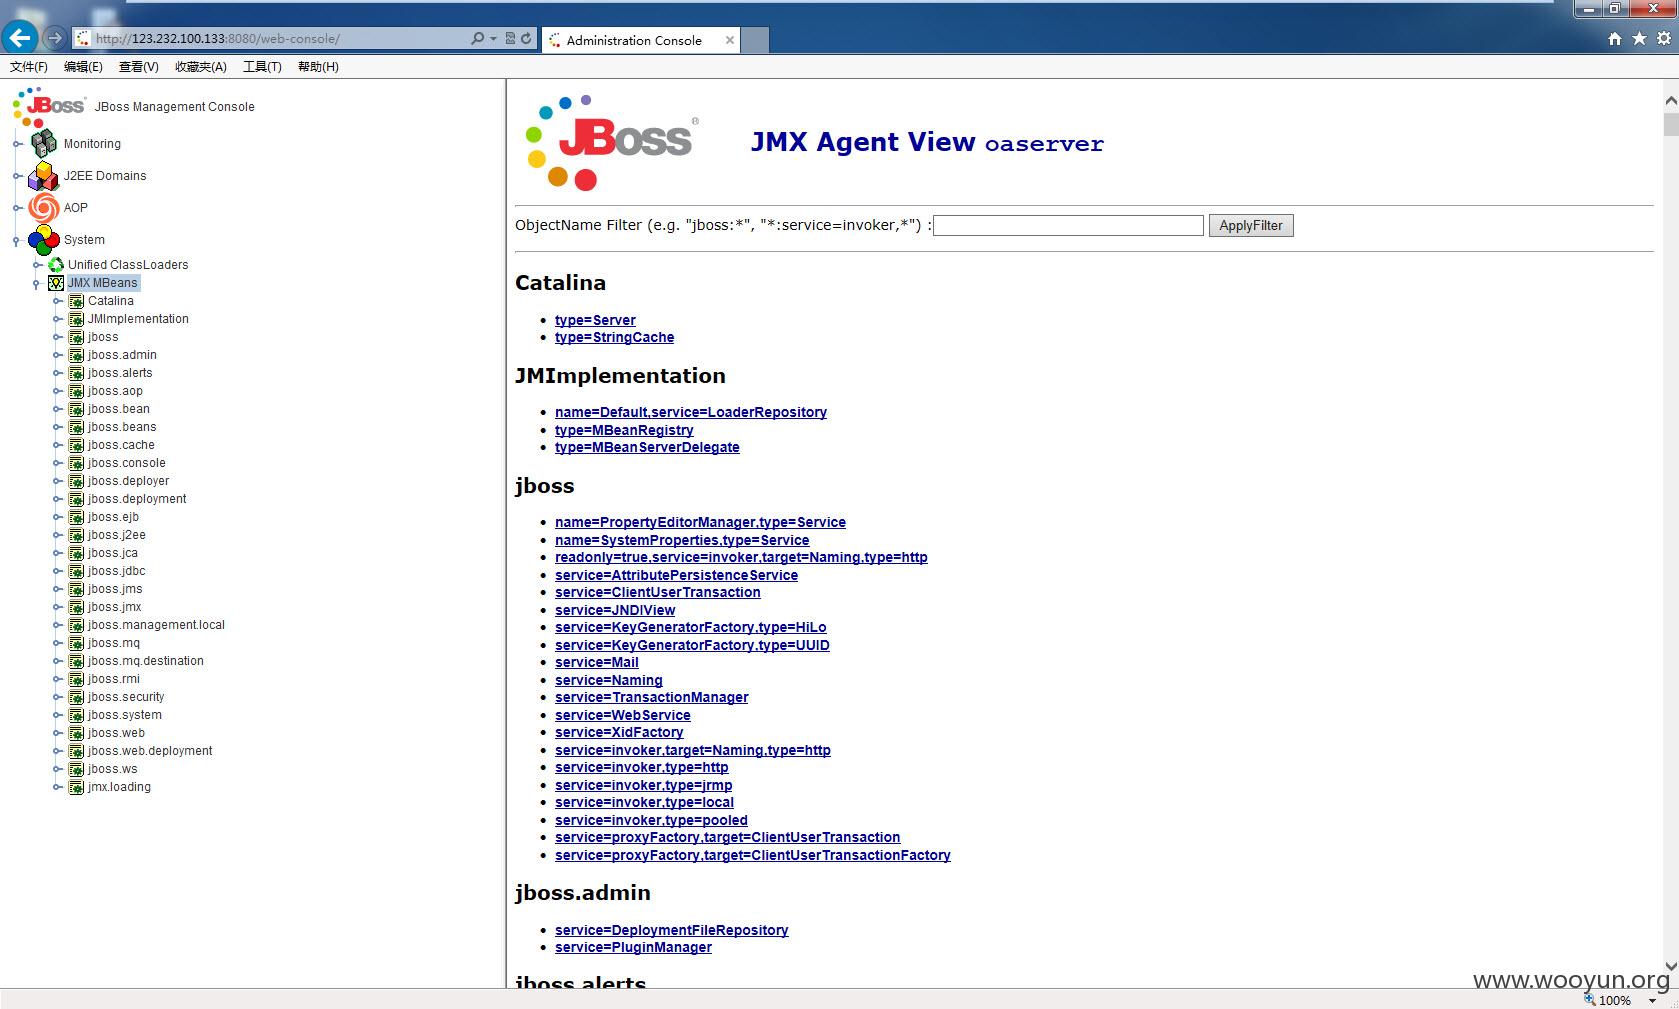
Task: Click the jboss.ejb domain icon
Action: pos(76,517)
